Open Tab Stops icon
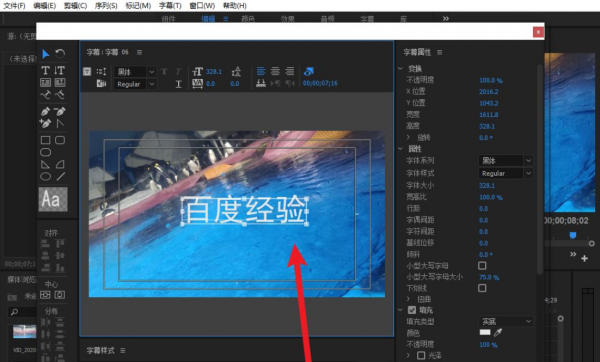The width and height of the screenshot is (600, 362). (x=261, y=83)
